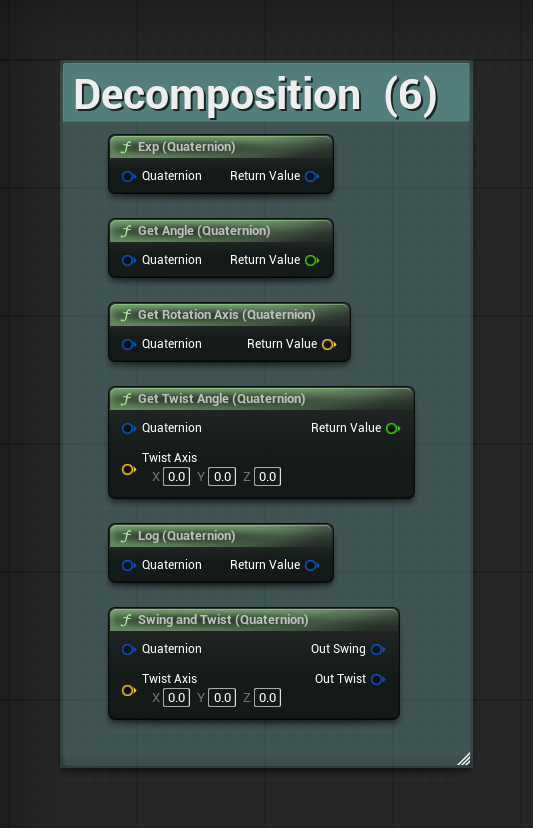The height and width of the screenshot is (828, 533).
Task: Click 'Return Value' label on Exp node
Action: (x=265, y=176)
